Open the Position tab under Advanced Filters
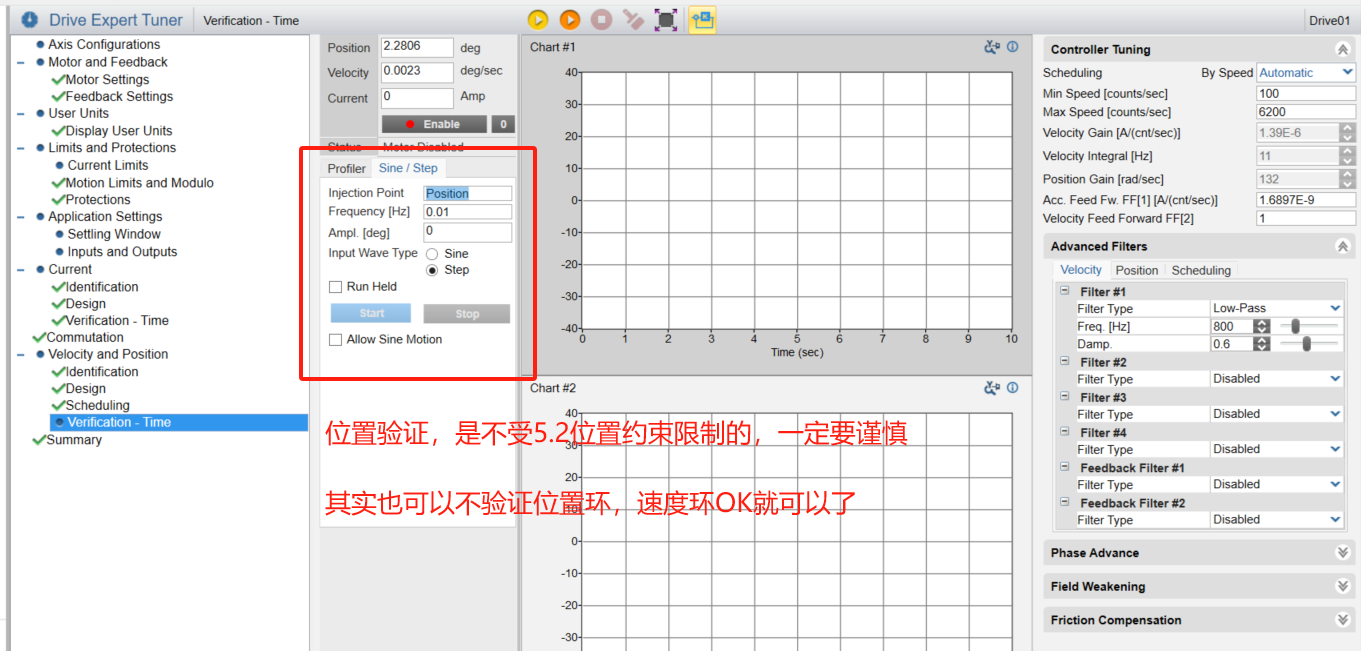 click(1136, 269)
